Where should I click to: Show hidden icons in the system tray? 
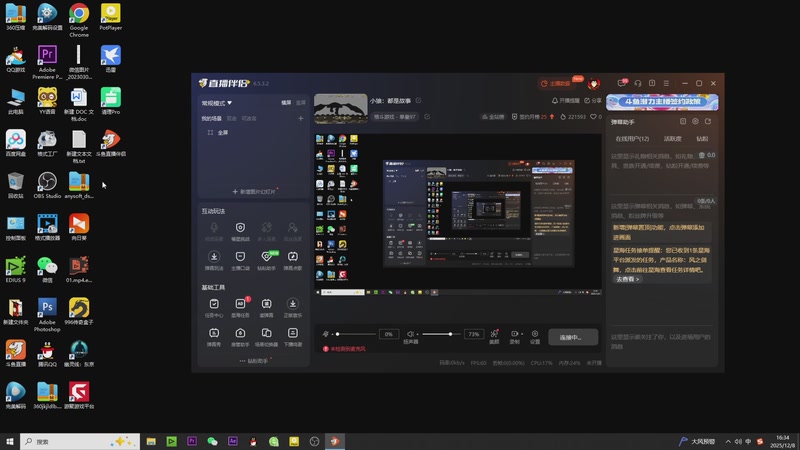[x=728, y=441]
